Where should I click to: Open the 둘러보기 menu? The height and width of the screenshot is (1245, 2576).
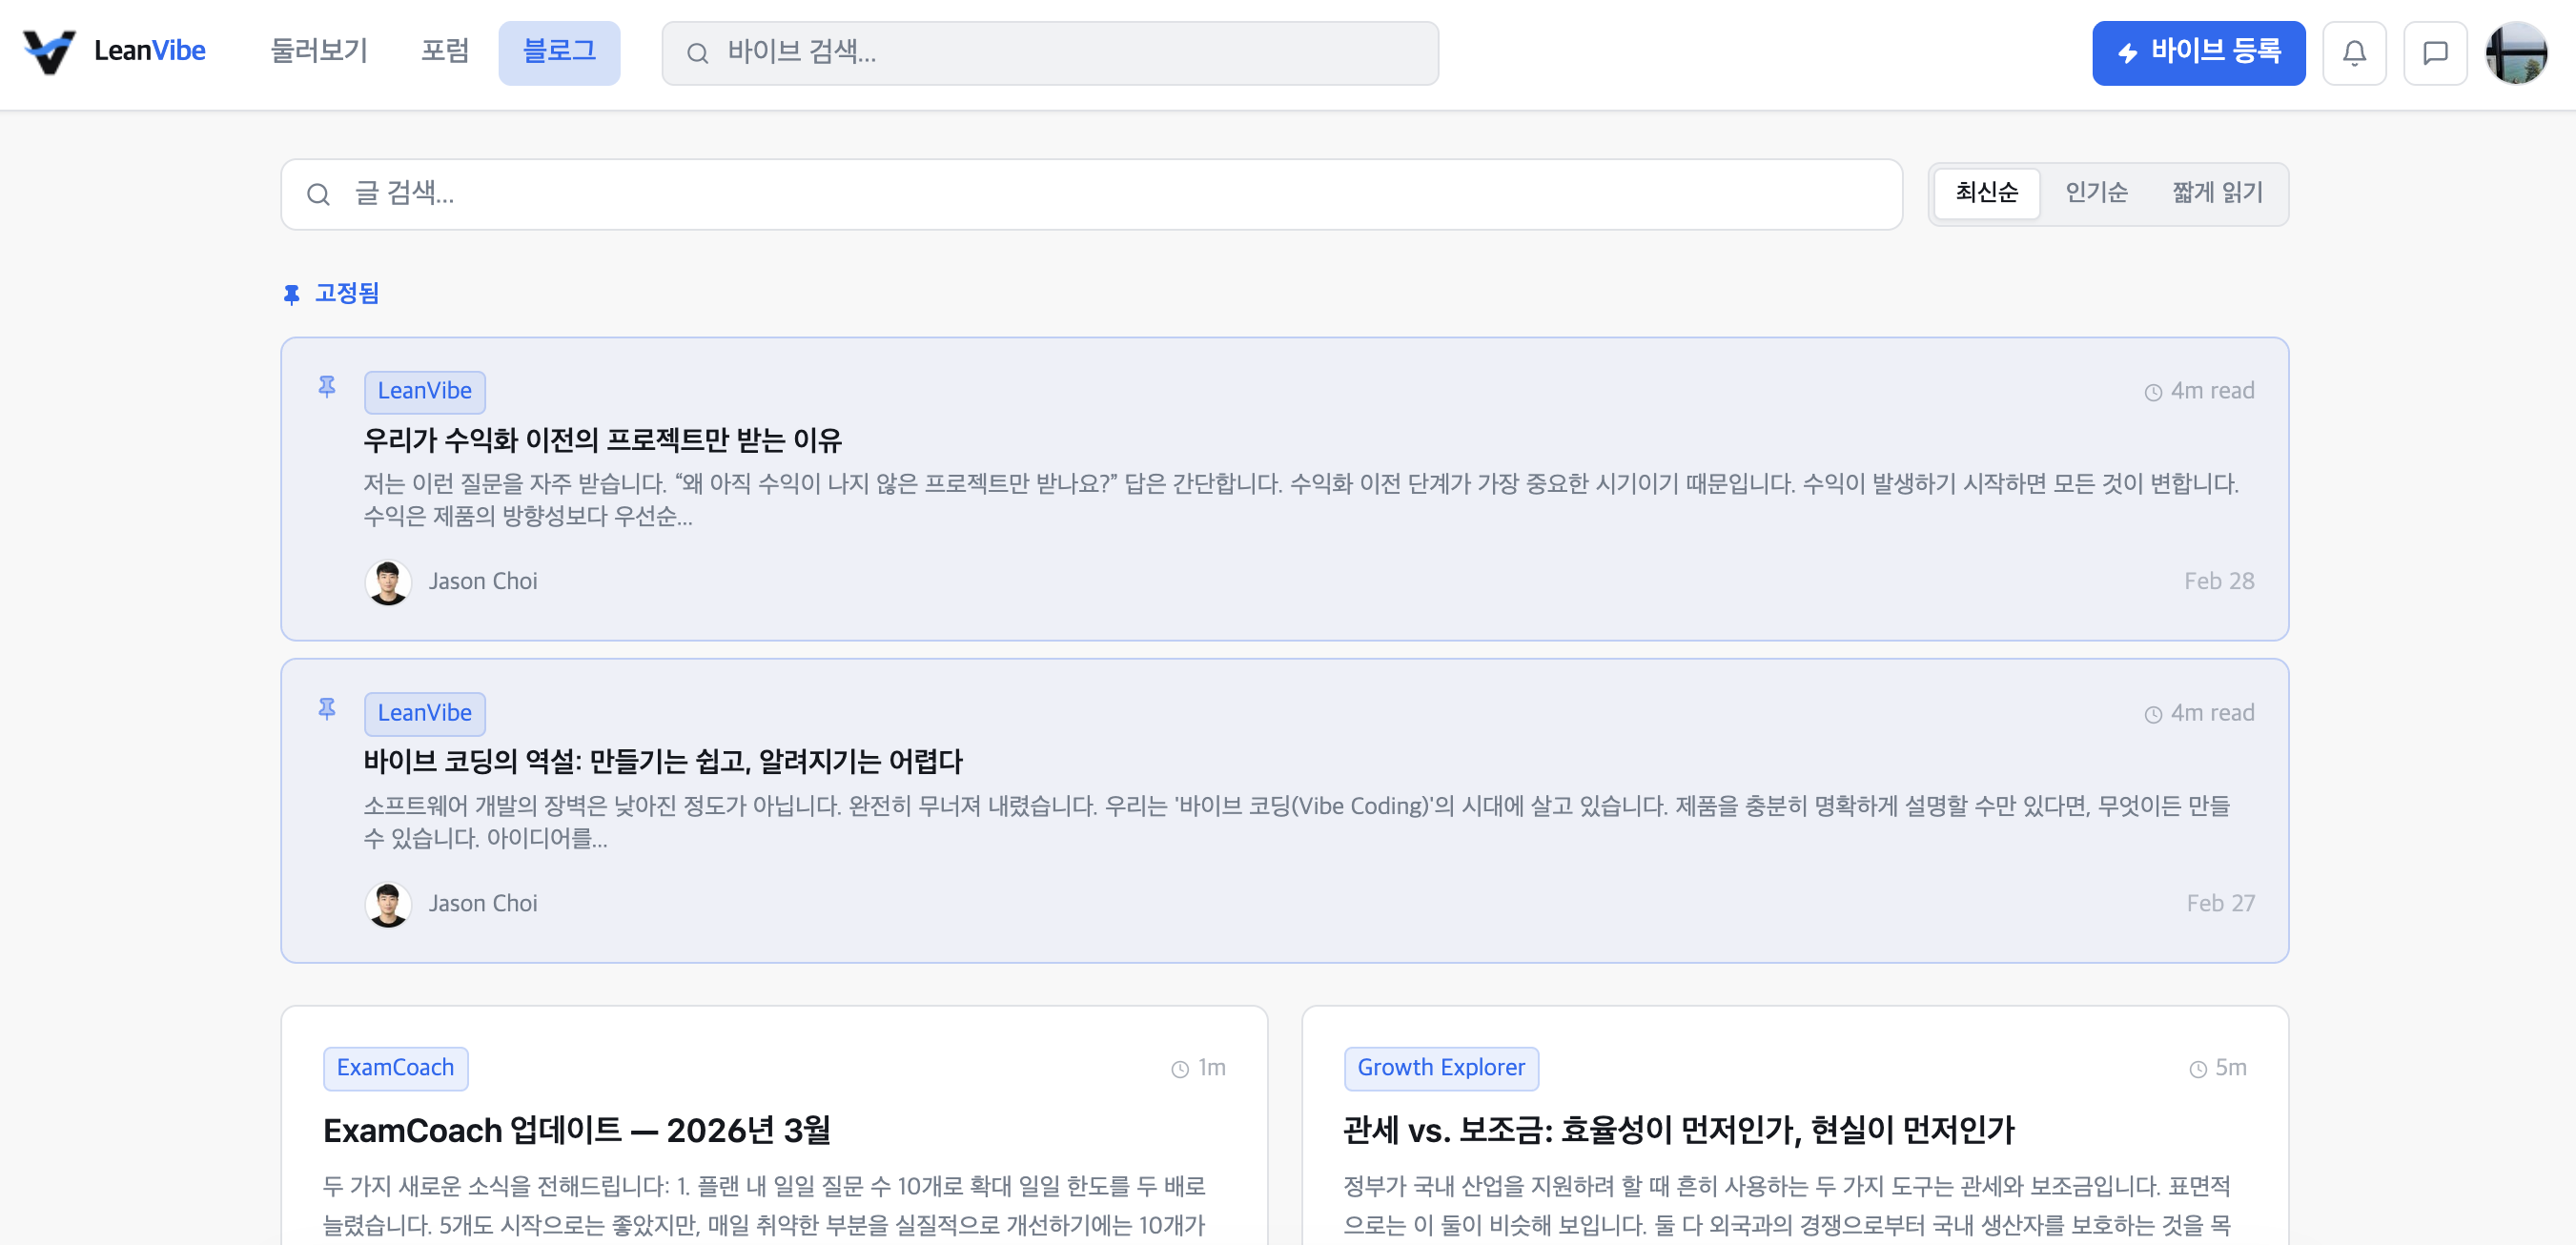320,51
